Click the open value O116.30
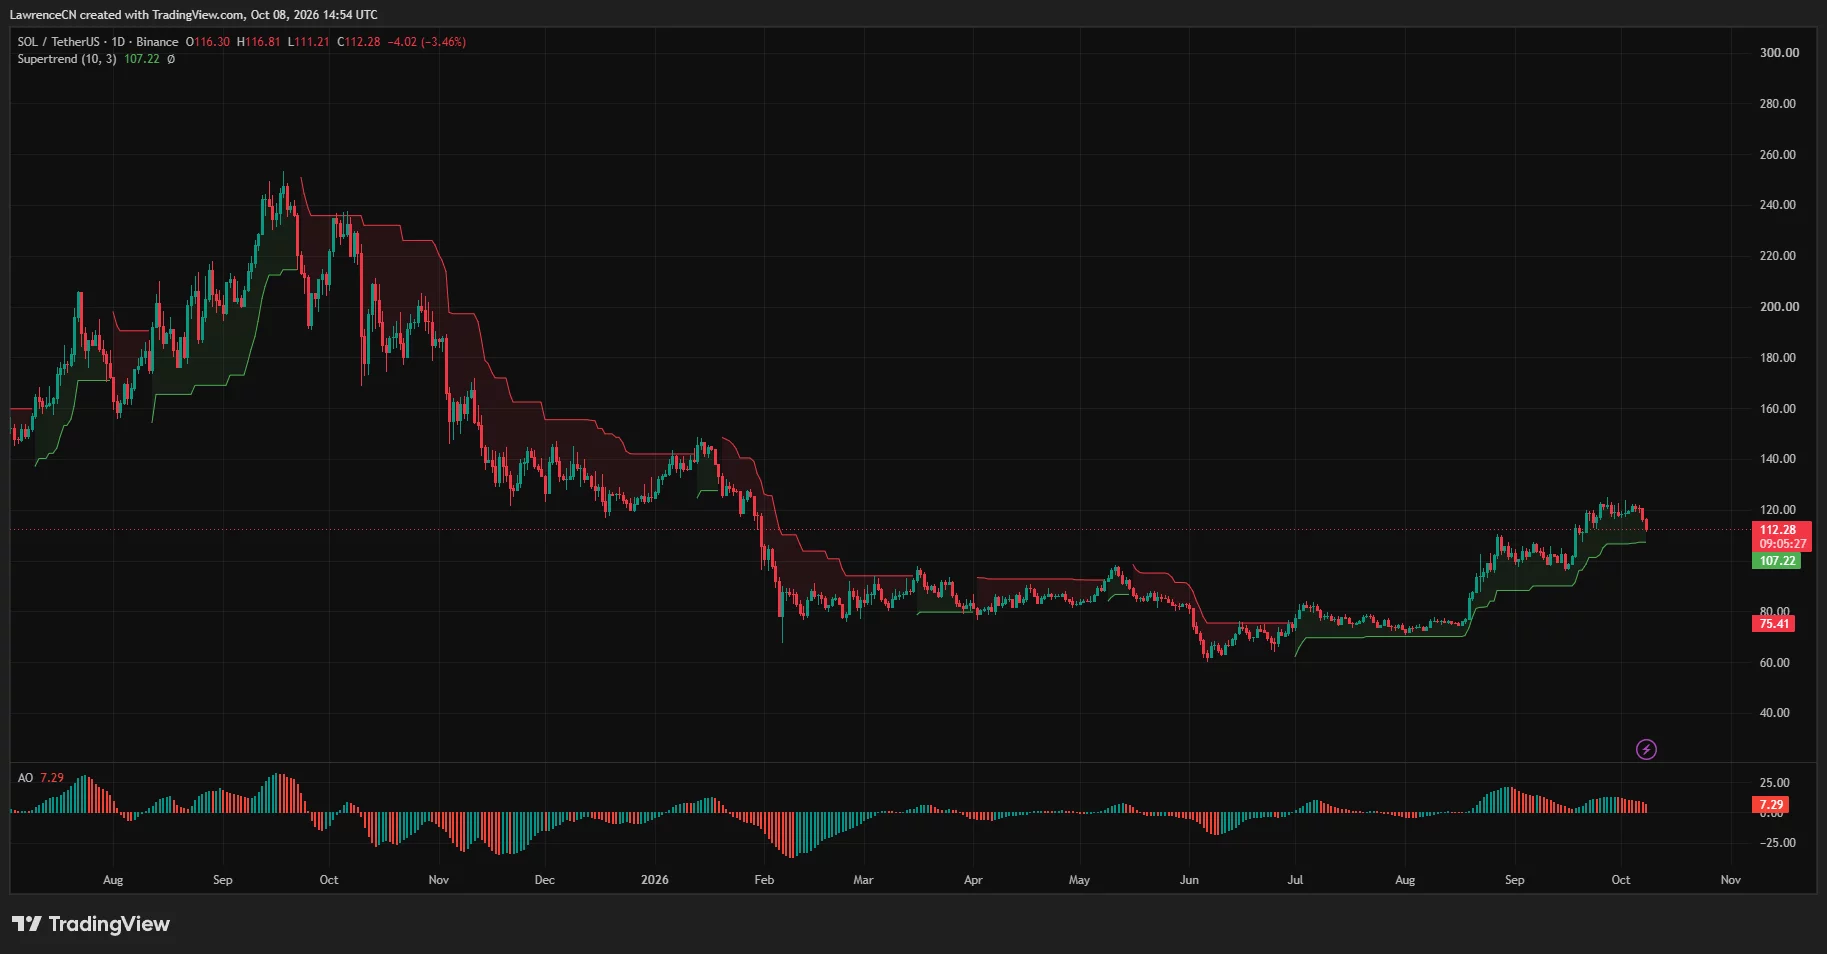Viewport: 1827px width, 954px height. [x=208, y=42]
